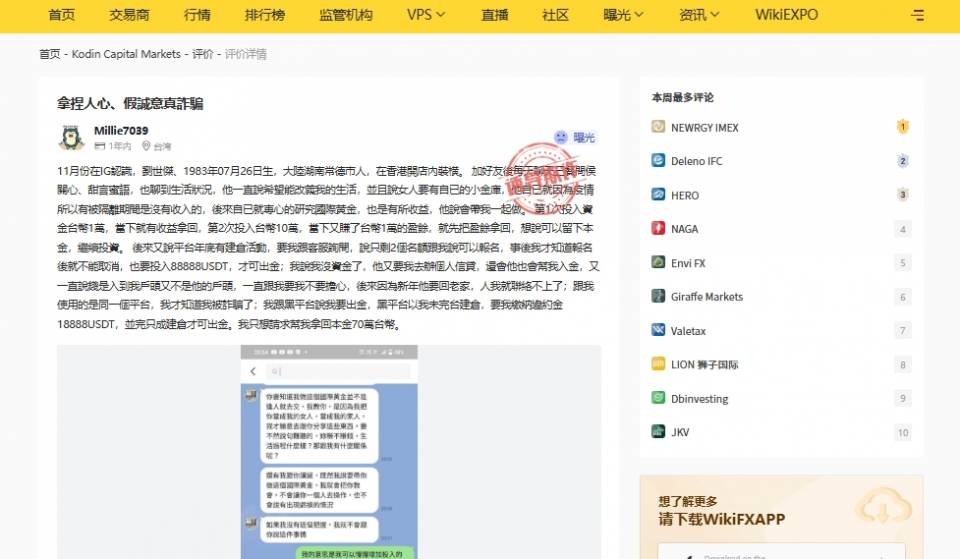This screenshot has width=960, height=559.
Task: Open the 行情 navigation item
Action: 197,15
